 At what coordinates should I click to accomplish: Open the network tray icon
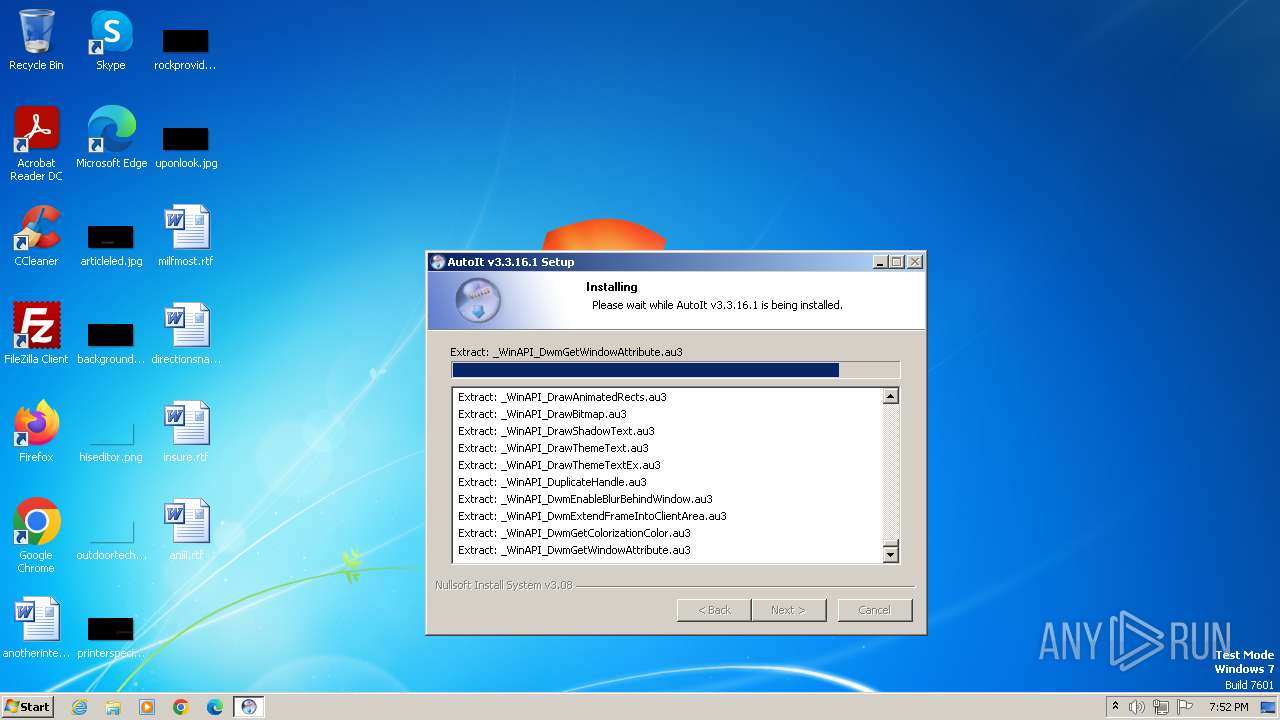(1161, 707)
